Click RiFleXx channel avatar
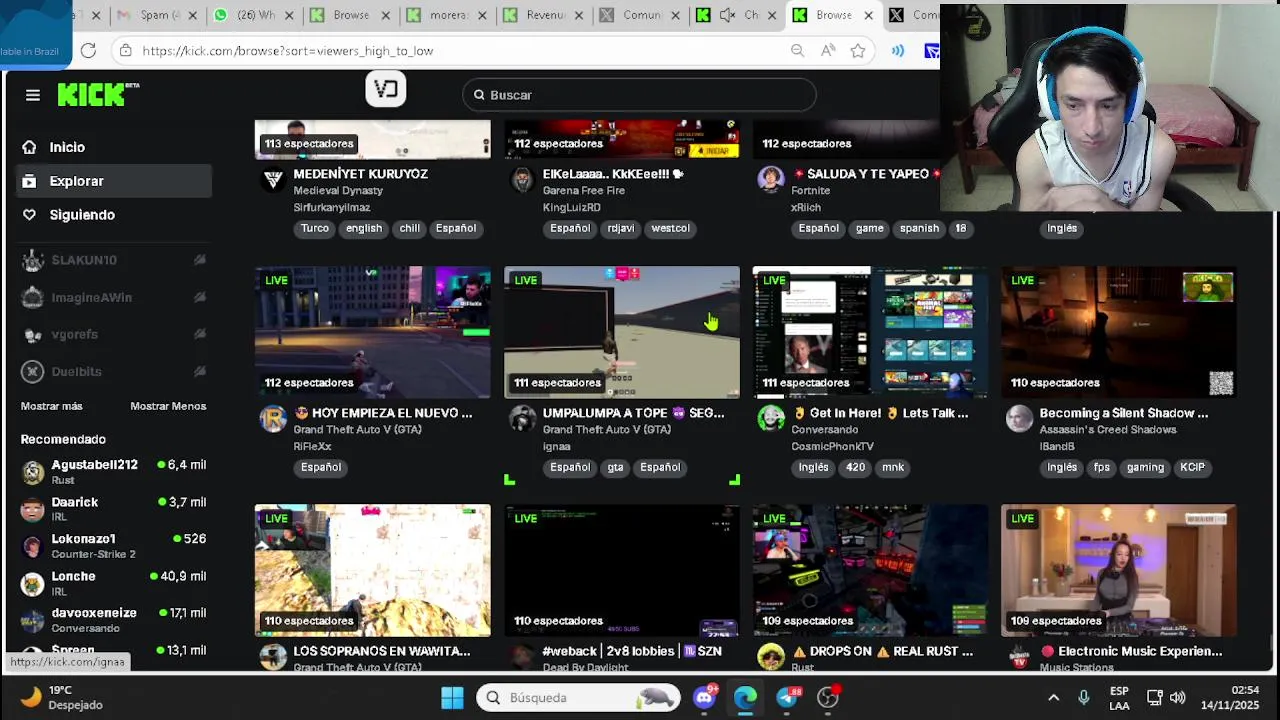The image size is (1280, 720). click(x=273, y=418)
